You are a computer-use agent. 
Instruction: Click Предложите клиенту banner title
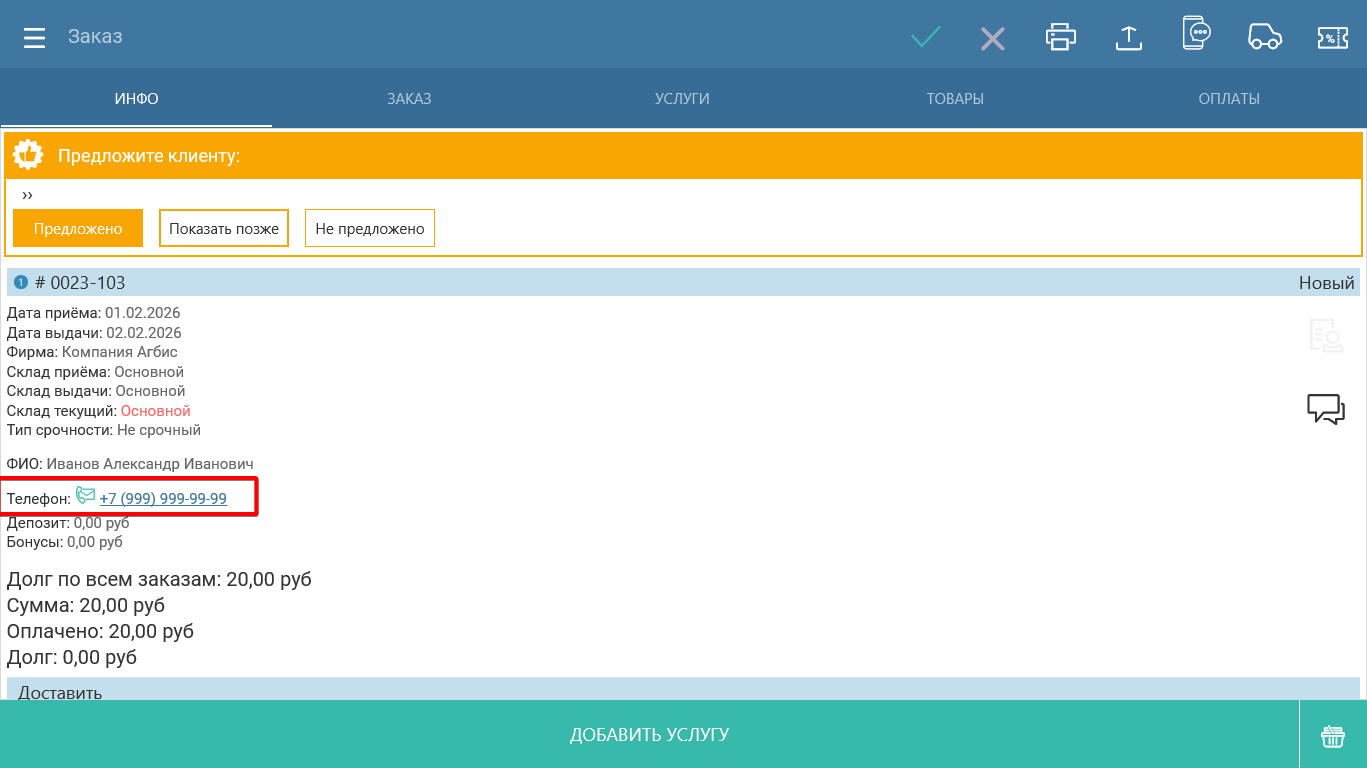click(x=149, y=156)
